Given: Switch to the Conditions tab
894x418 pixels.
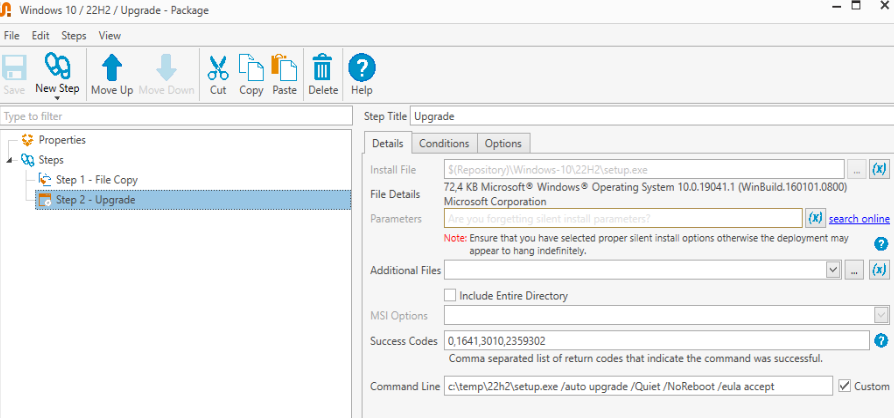Looking at the screenshot, I should (443, 143).
